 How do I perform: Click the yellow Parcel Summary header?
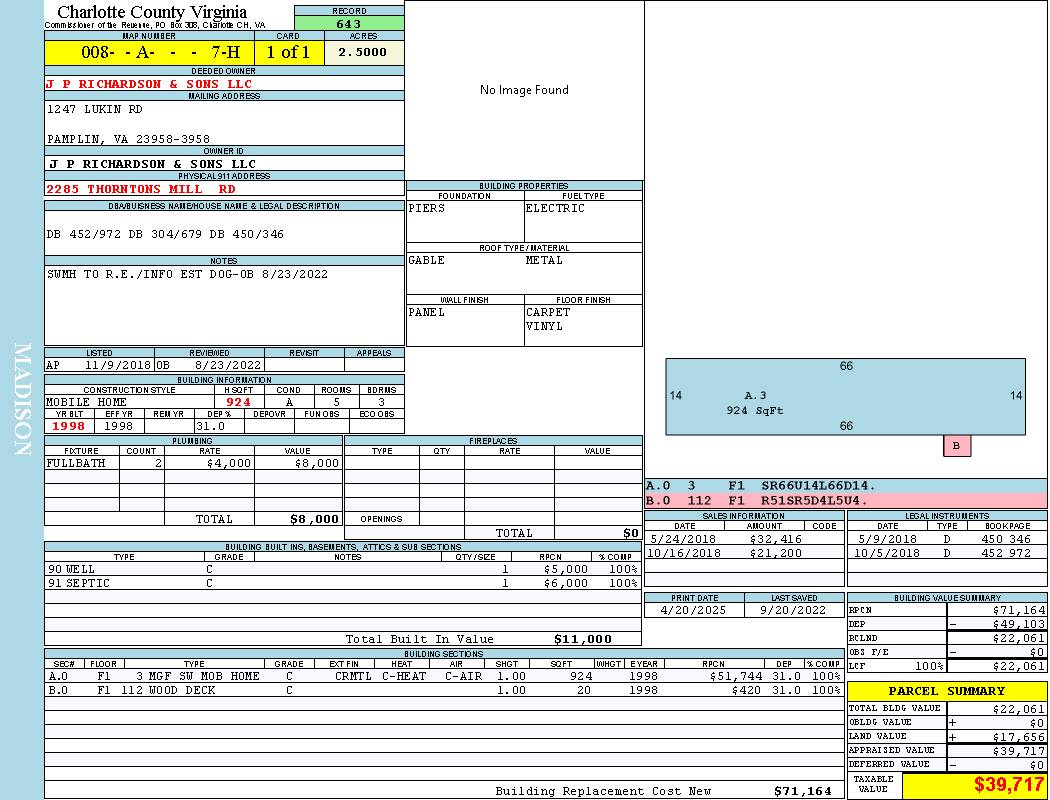tap(946, 691)
